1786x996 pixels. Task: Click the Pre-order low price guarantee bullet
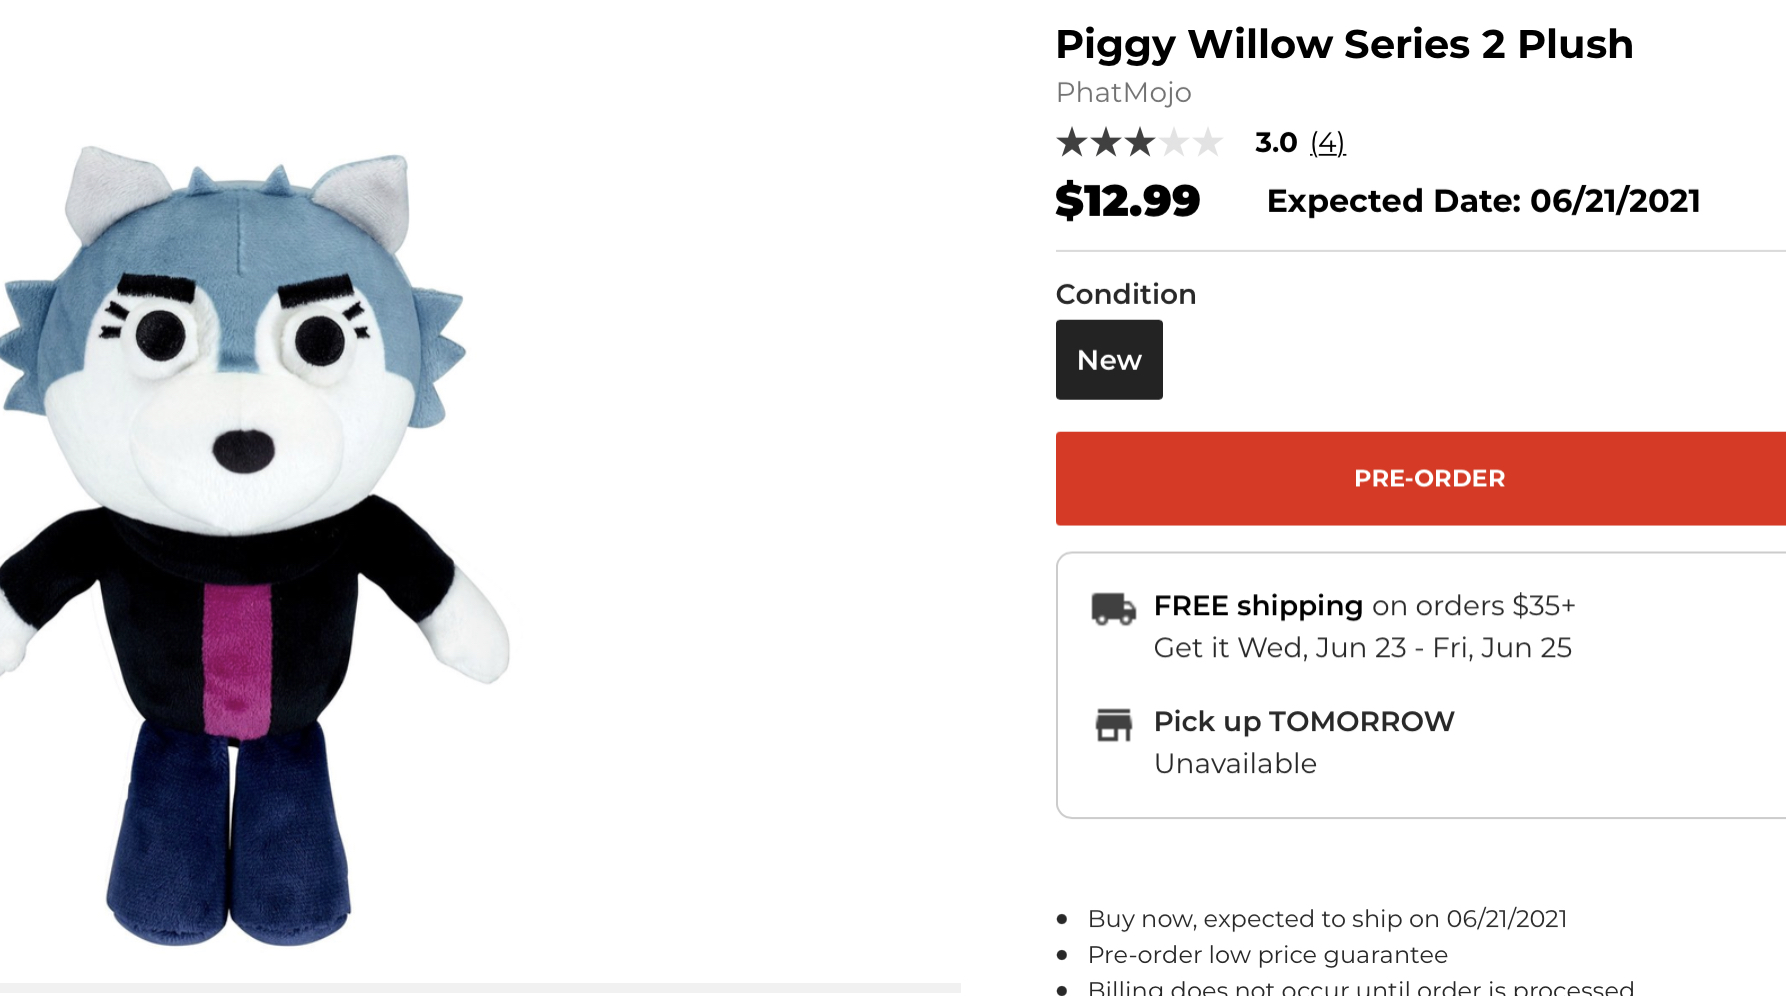coord(1267,955)
